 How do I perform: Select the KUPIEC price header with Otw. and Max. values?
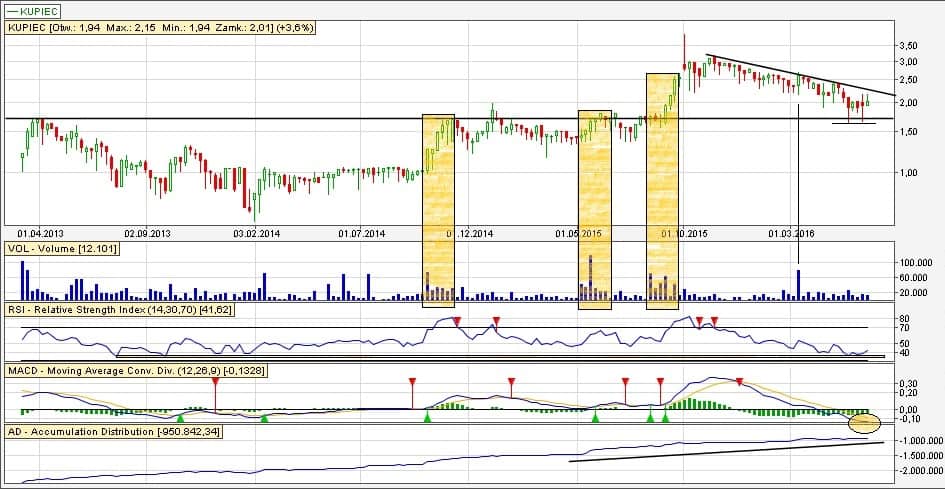[161, 28]
